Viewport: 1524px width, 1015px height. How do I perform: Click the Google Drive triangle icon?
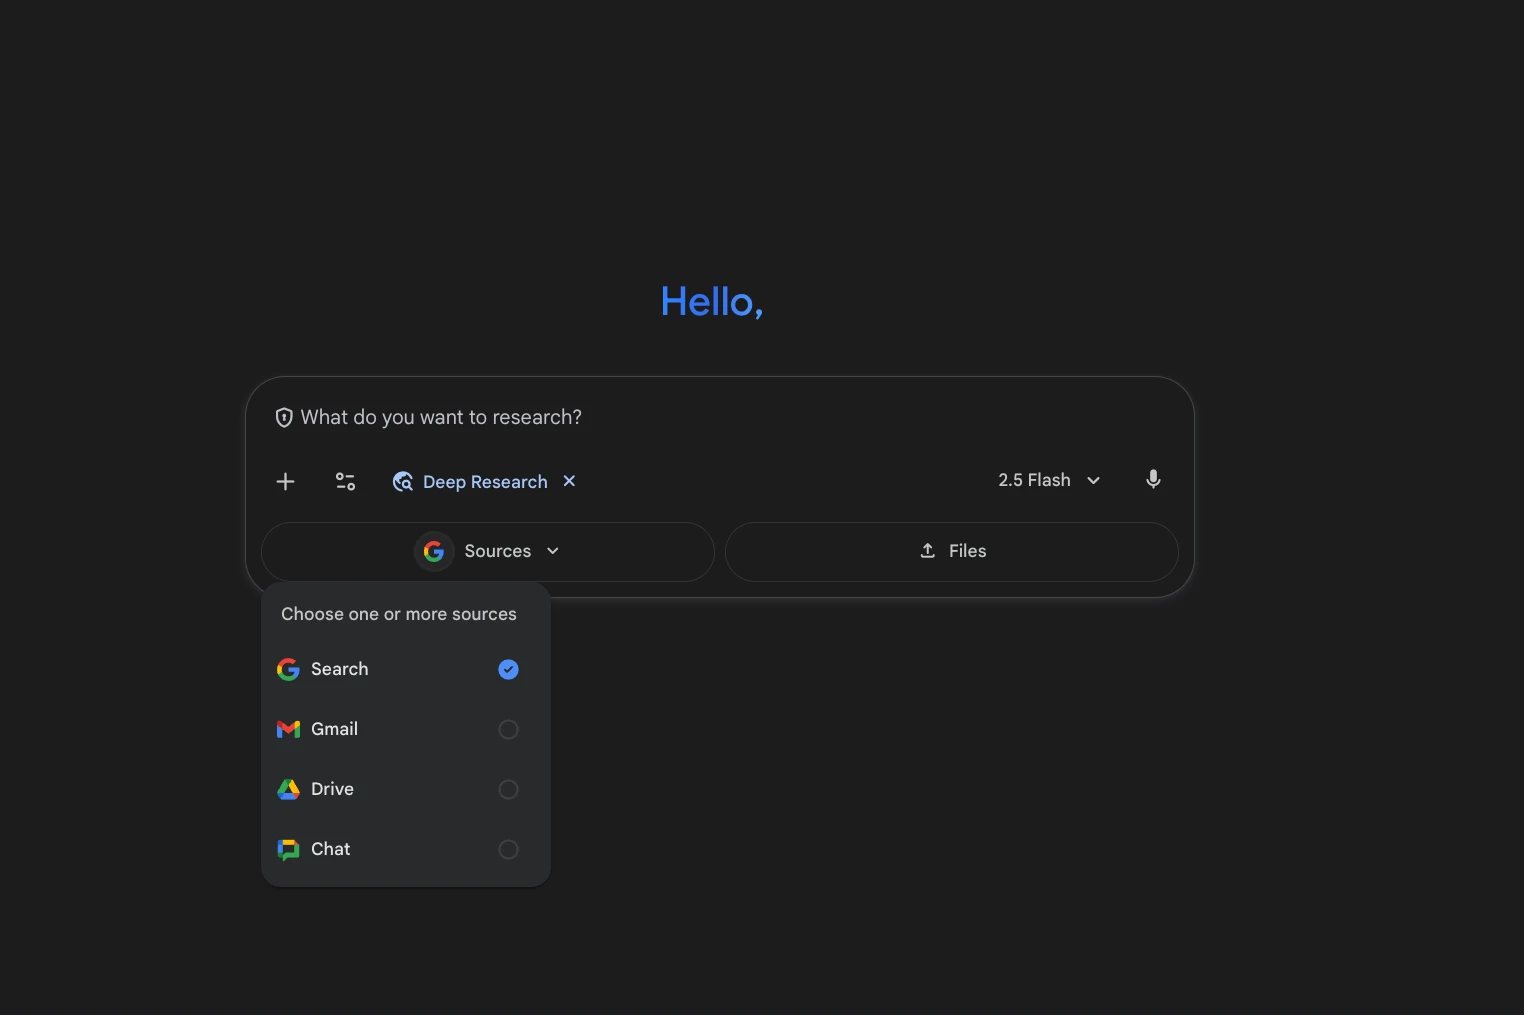click(x=288, y=789)
